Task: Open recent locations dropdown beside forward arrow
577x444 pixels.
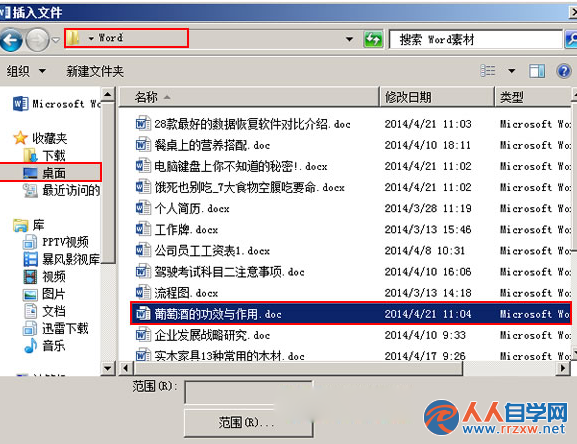Action: (56, 40)
